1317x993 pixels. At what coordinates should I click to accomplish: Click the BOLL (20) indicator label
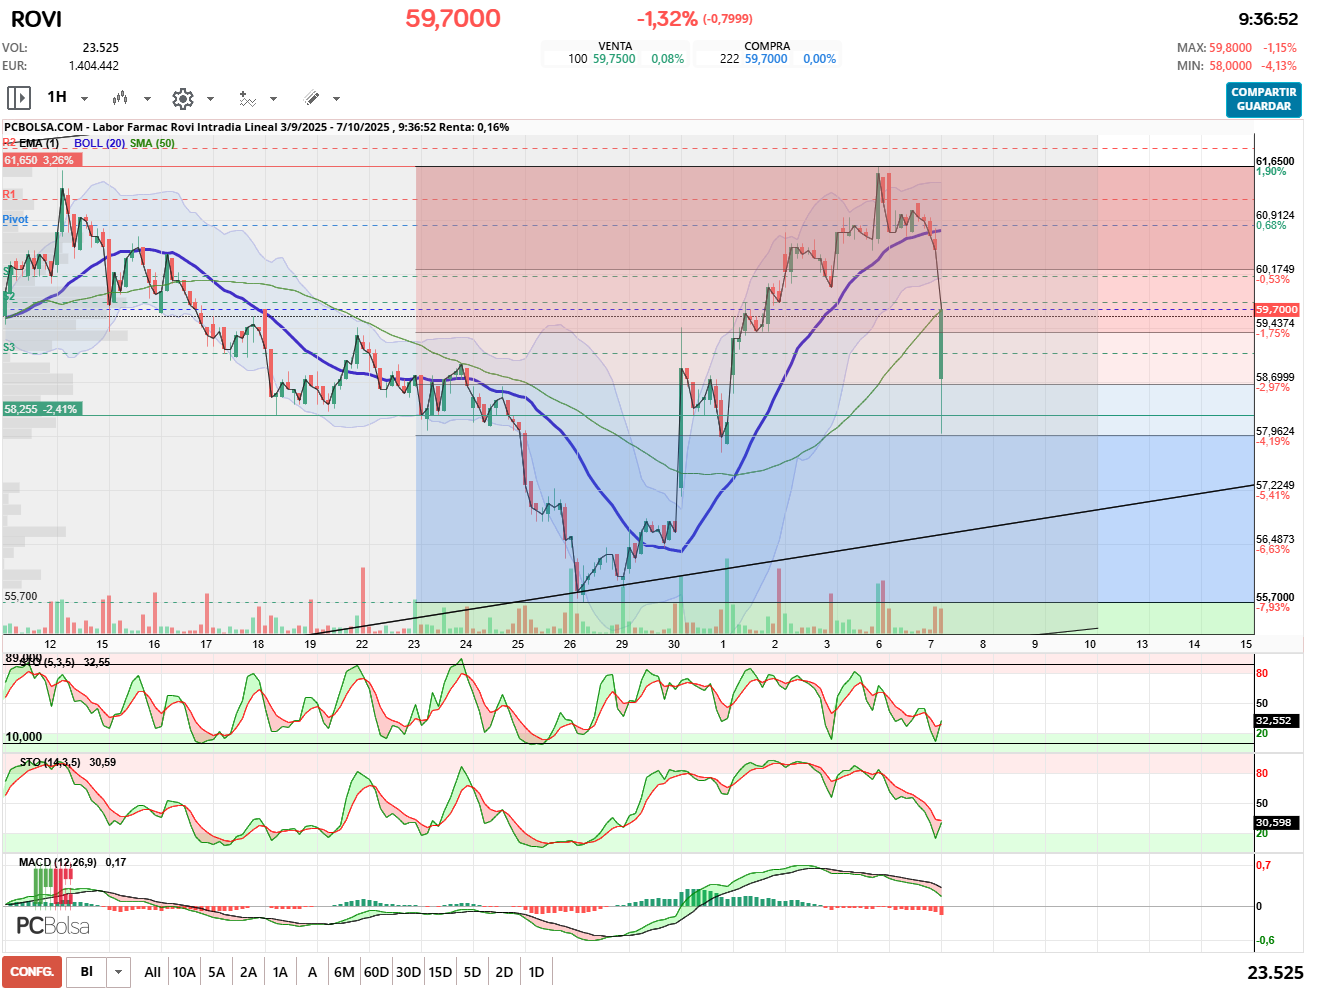pos(99,143)
